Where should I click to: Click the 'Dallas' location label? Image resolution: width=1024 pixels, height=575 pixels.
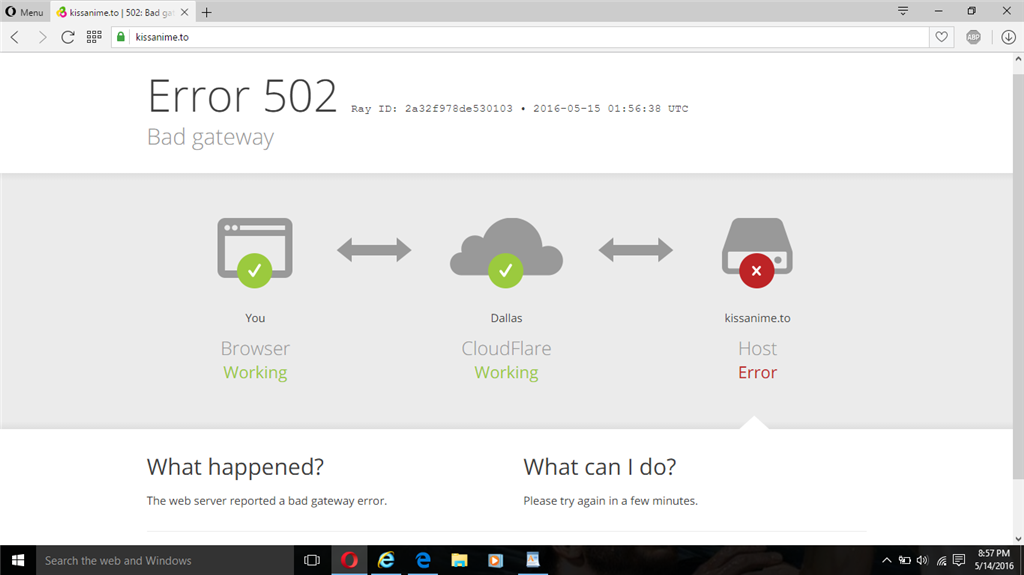(506, 318)
